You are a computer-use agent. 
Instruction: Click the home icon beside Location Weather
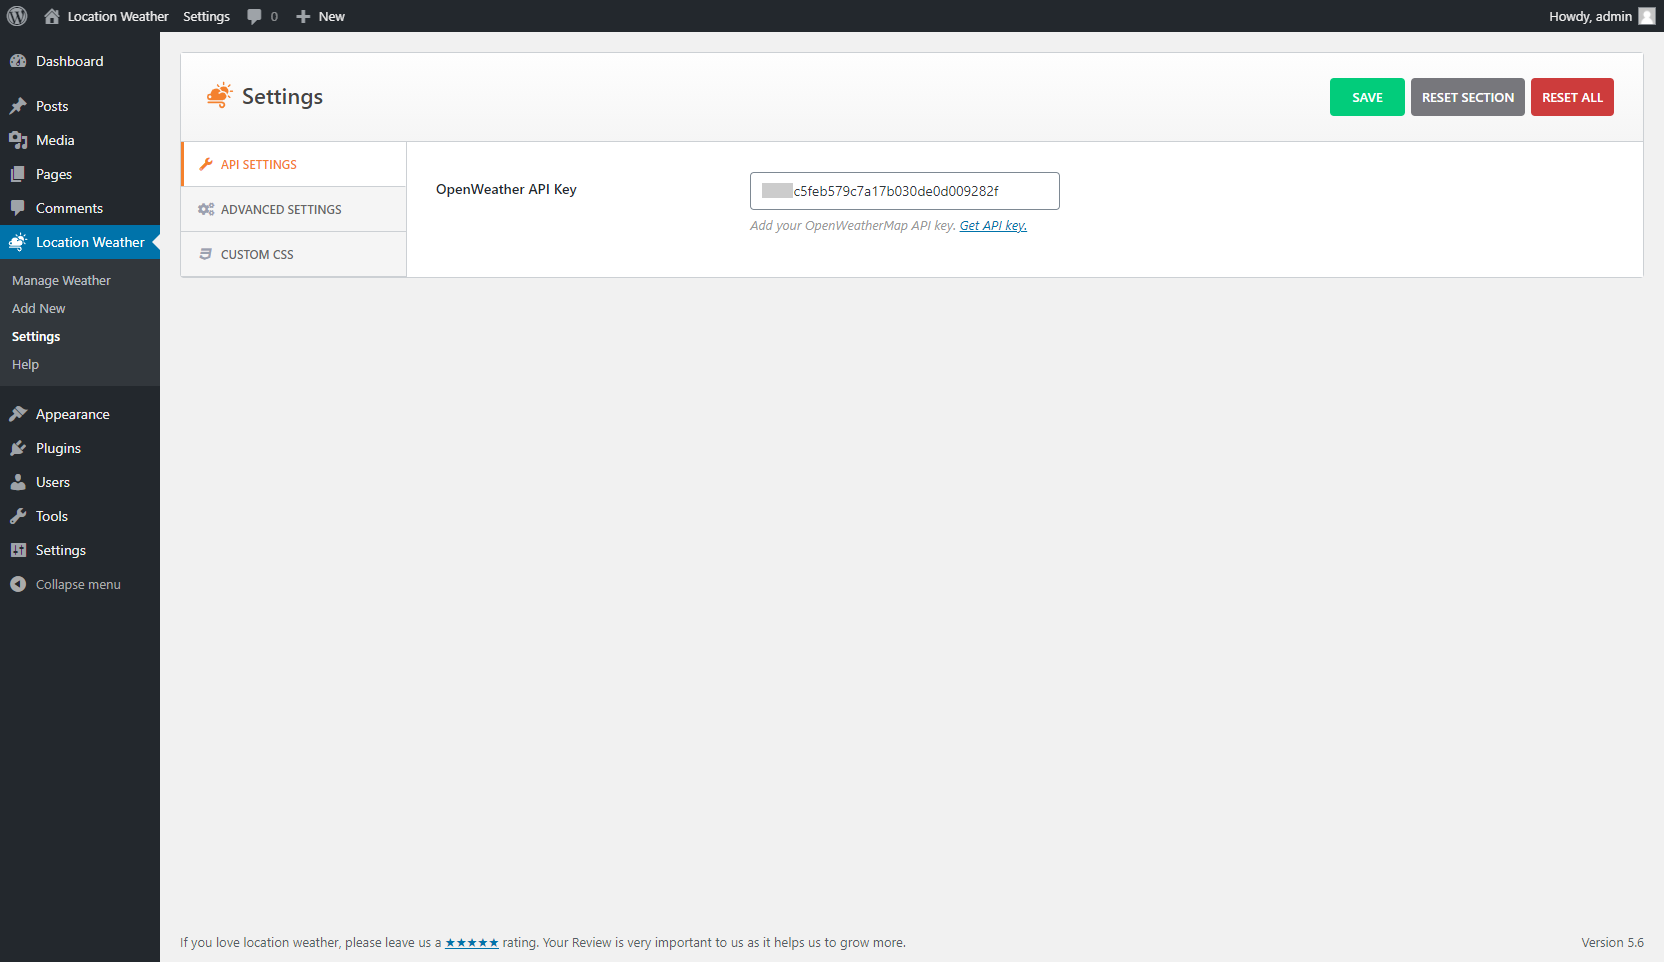click(x=52, y=16)
